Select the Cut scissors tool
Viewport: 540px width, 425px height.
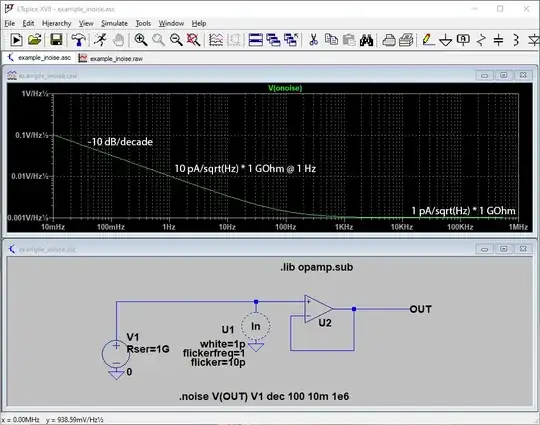[x=313, y=40]
